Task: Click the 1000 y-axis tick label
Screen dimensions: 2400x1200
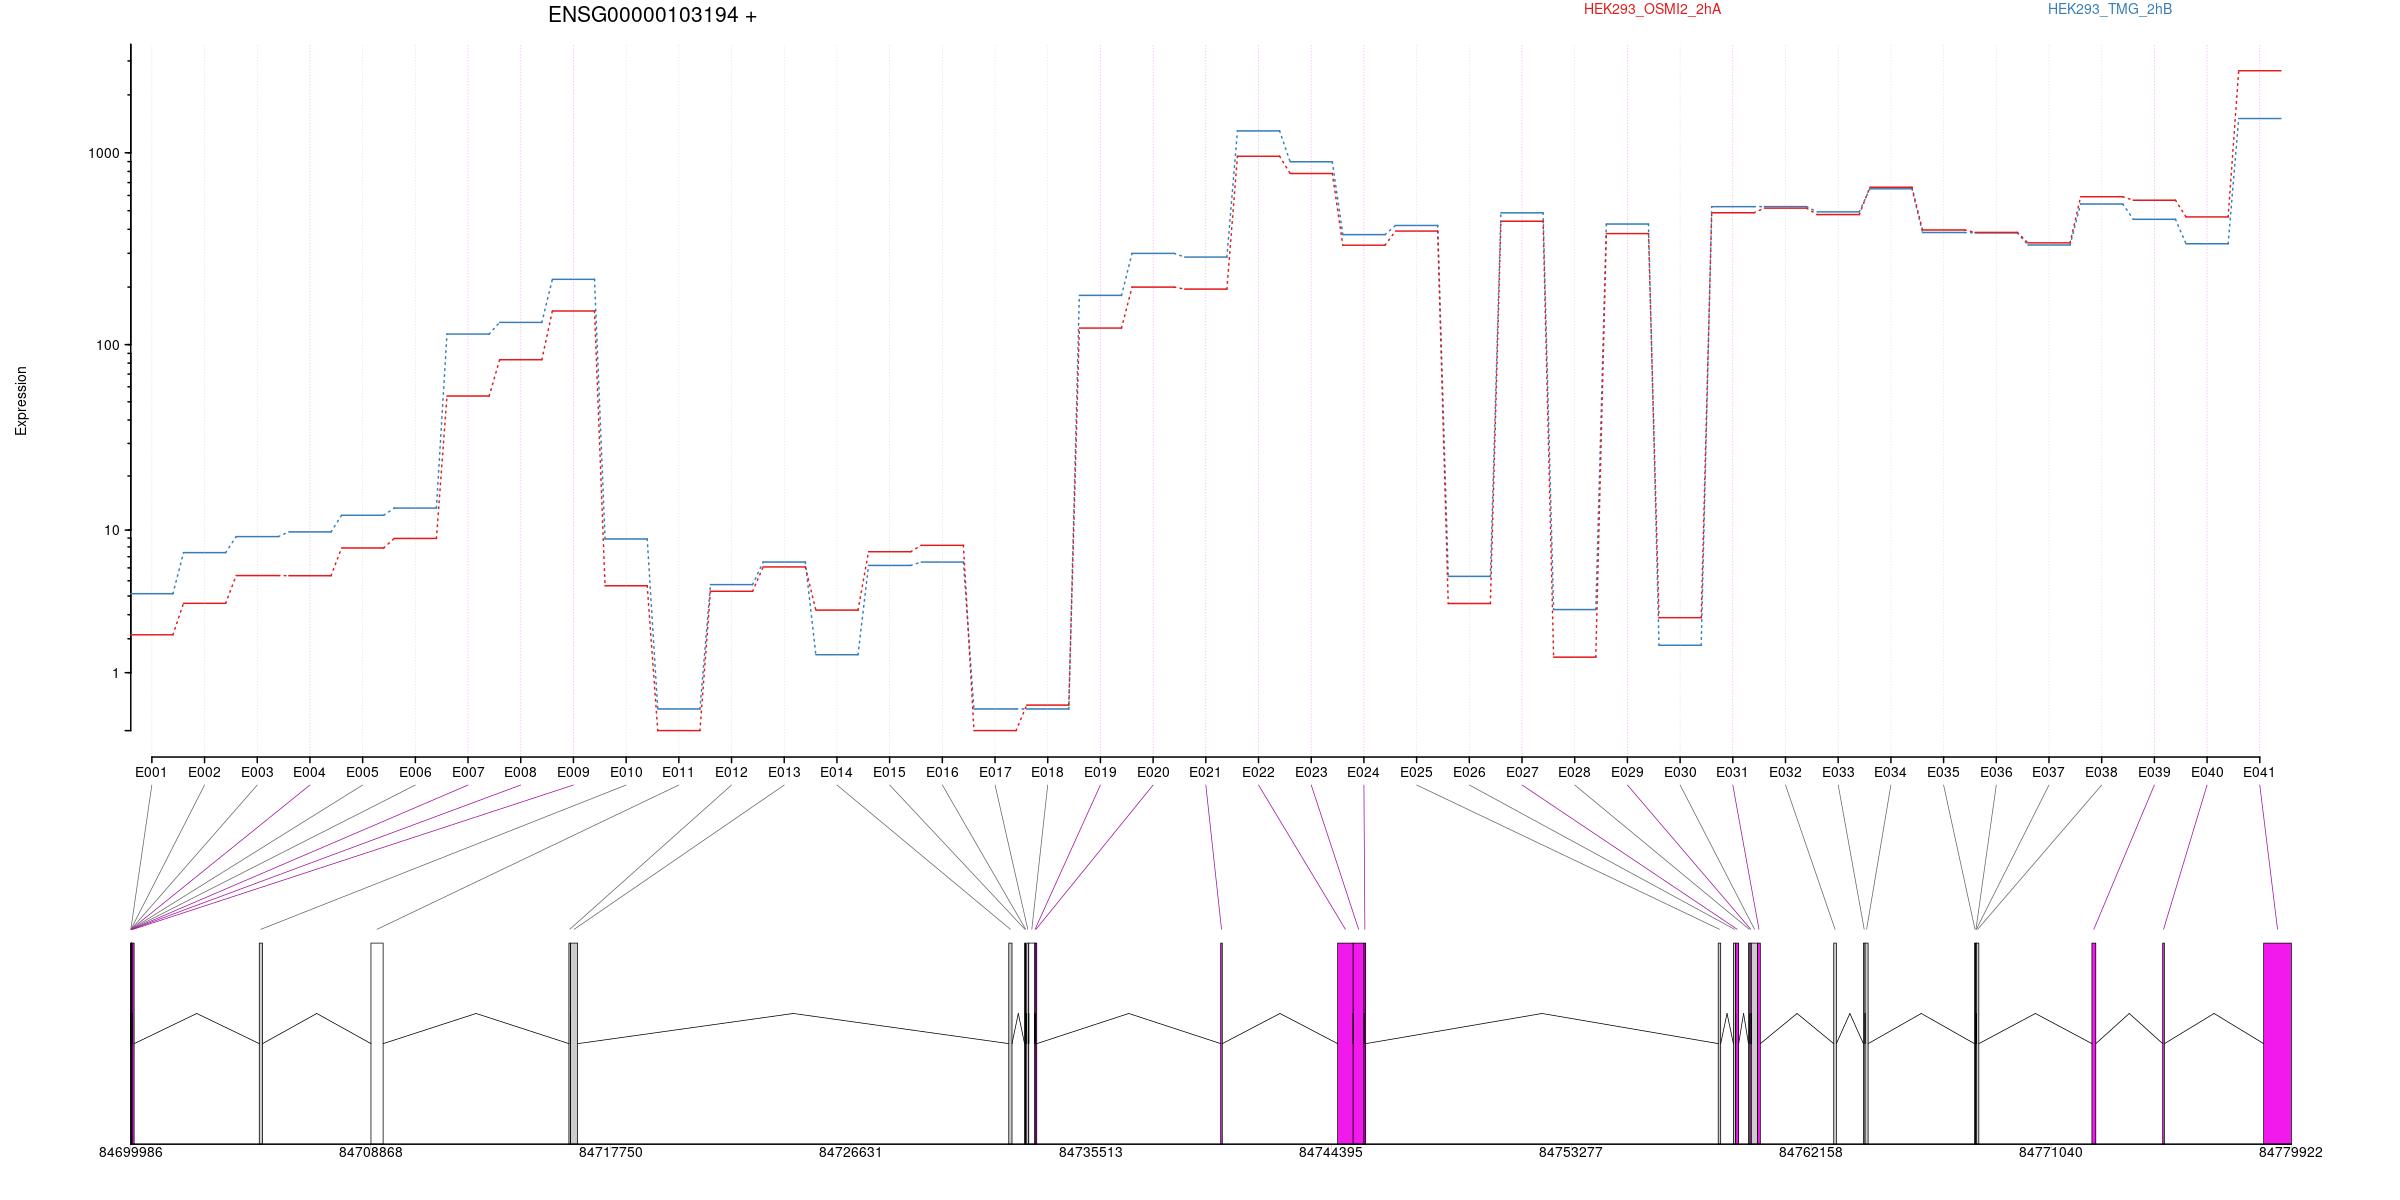Action: click(104, 153)
